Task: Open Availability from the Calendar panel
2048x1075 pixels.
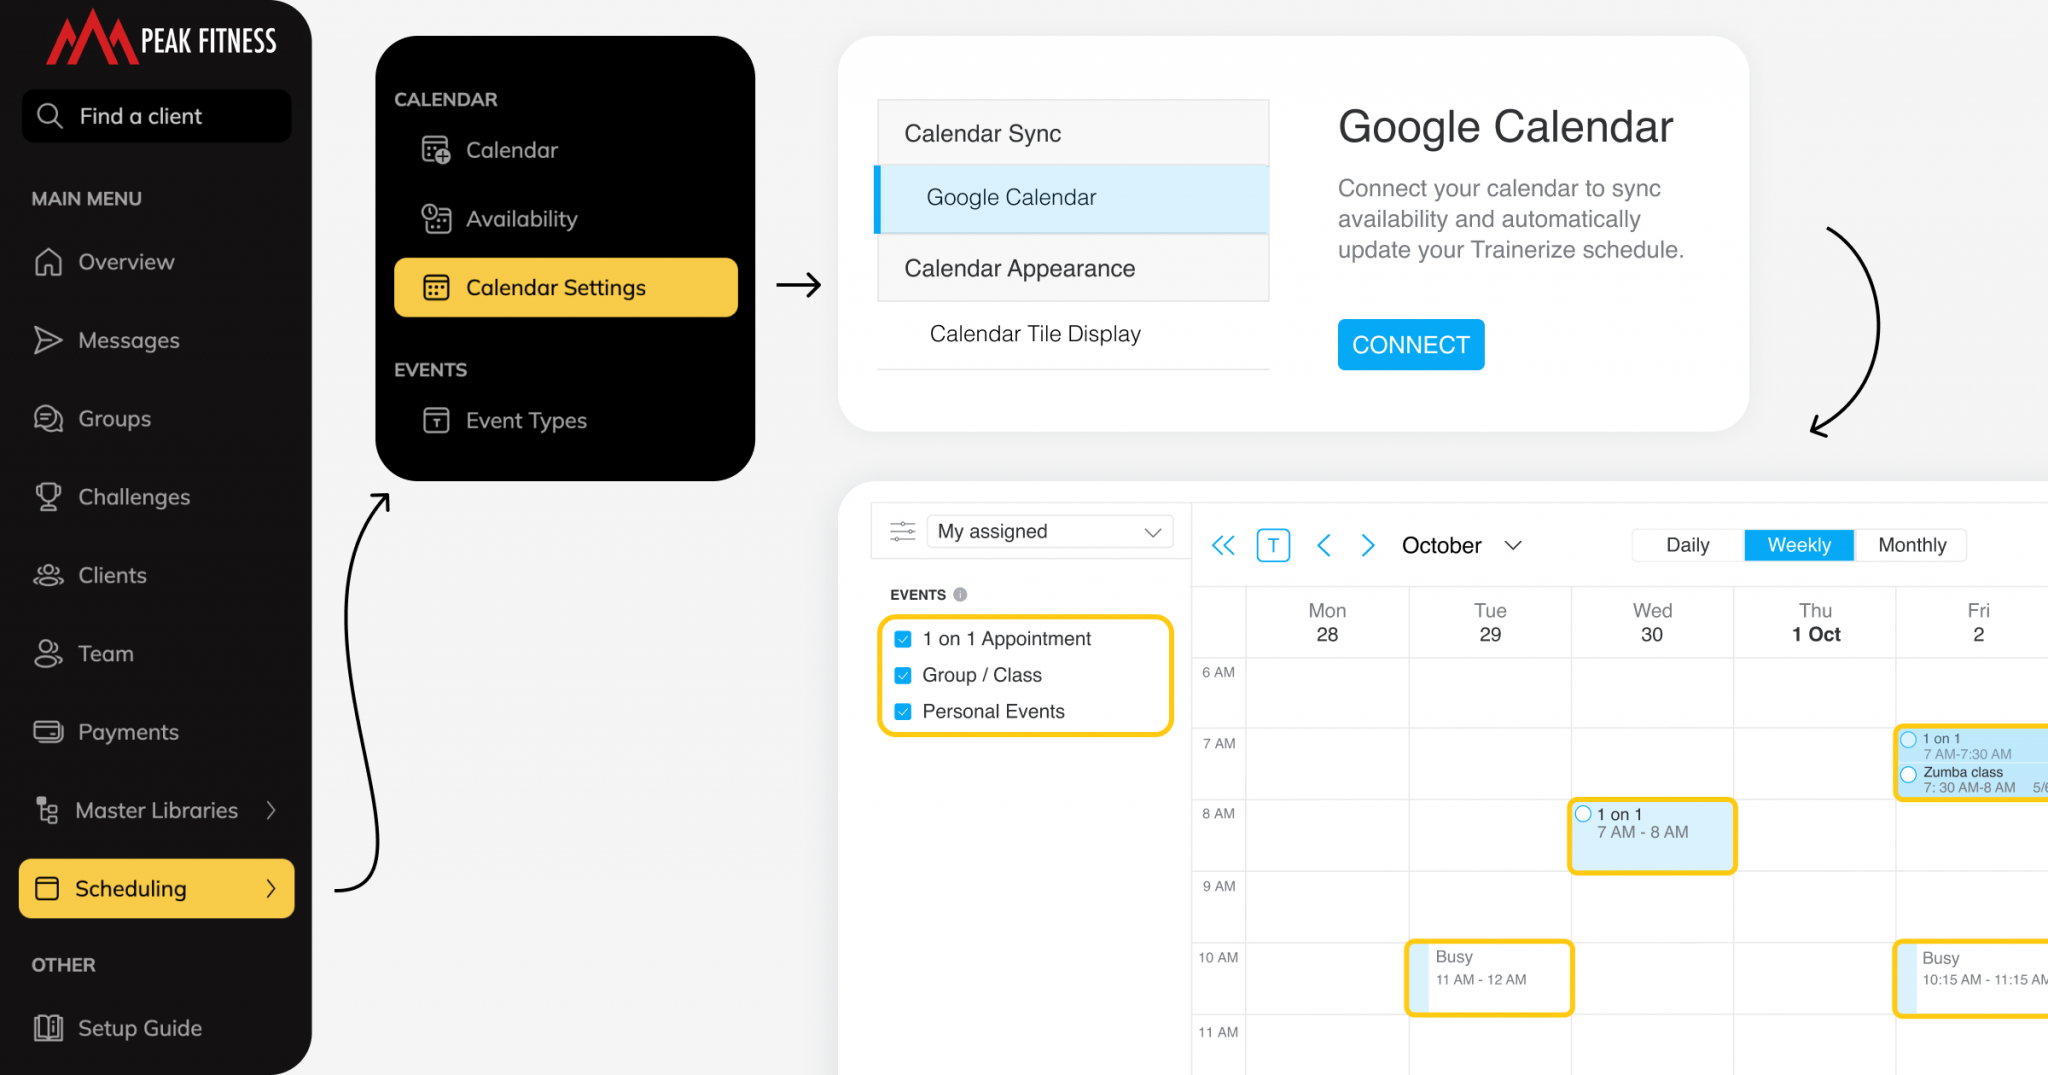Action: pos(521,219)
